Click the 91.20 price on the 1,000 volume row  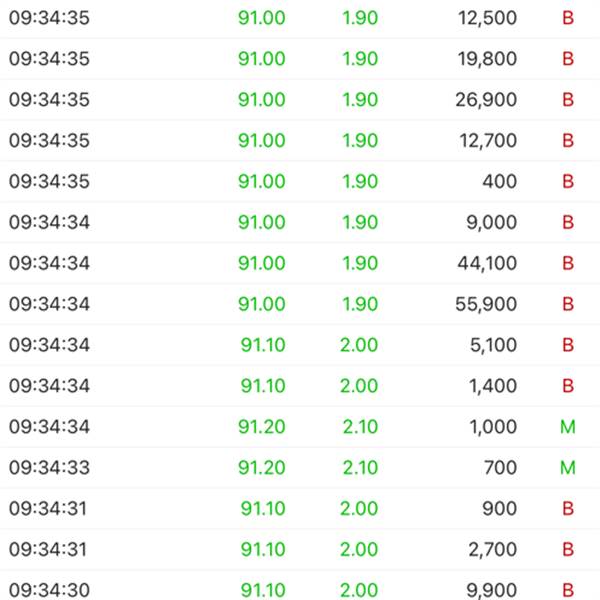262,427
